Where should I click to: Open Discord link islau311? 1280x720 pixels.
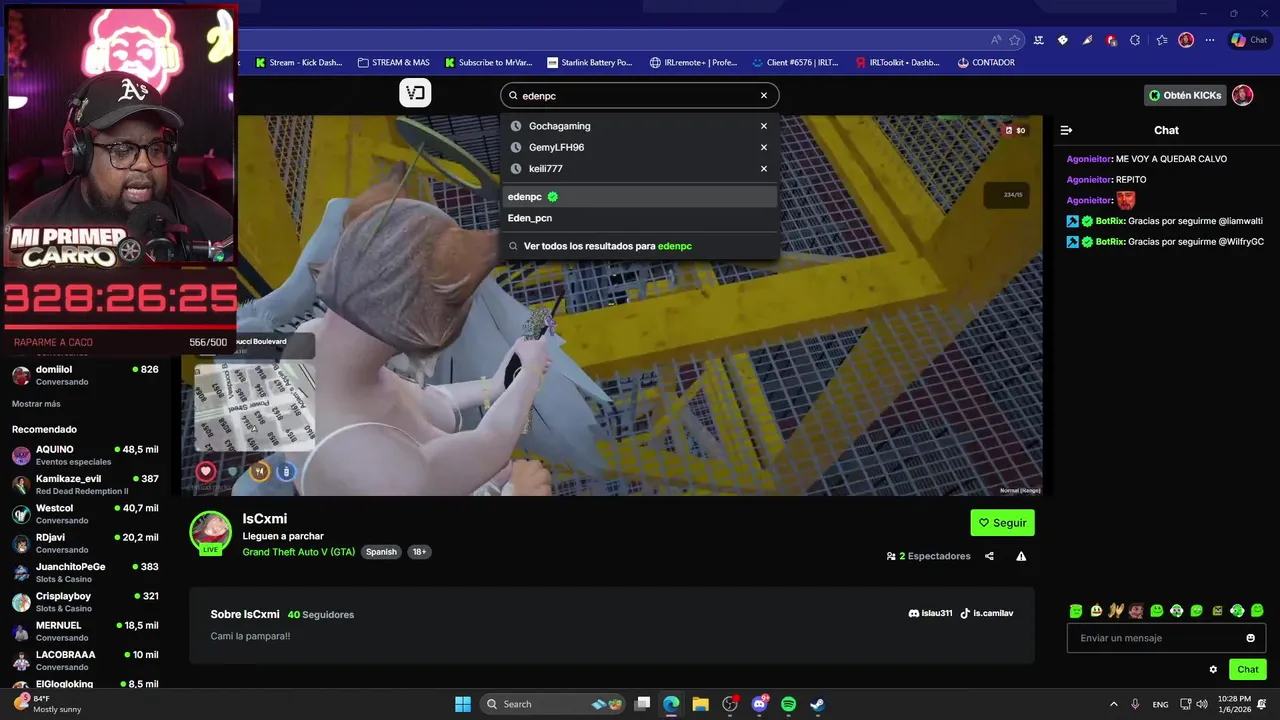[930, 613]
